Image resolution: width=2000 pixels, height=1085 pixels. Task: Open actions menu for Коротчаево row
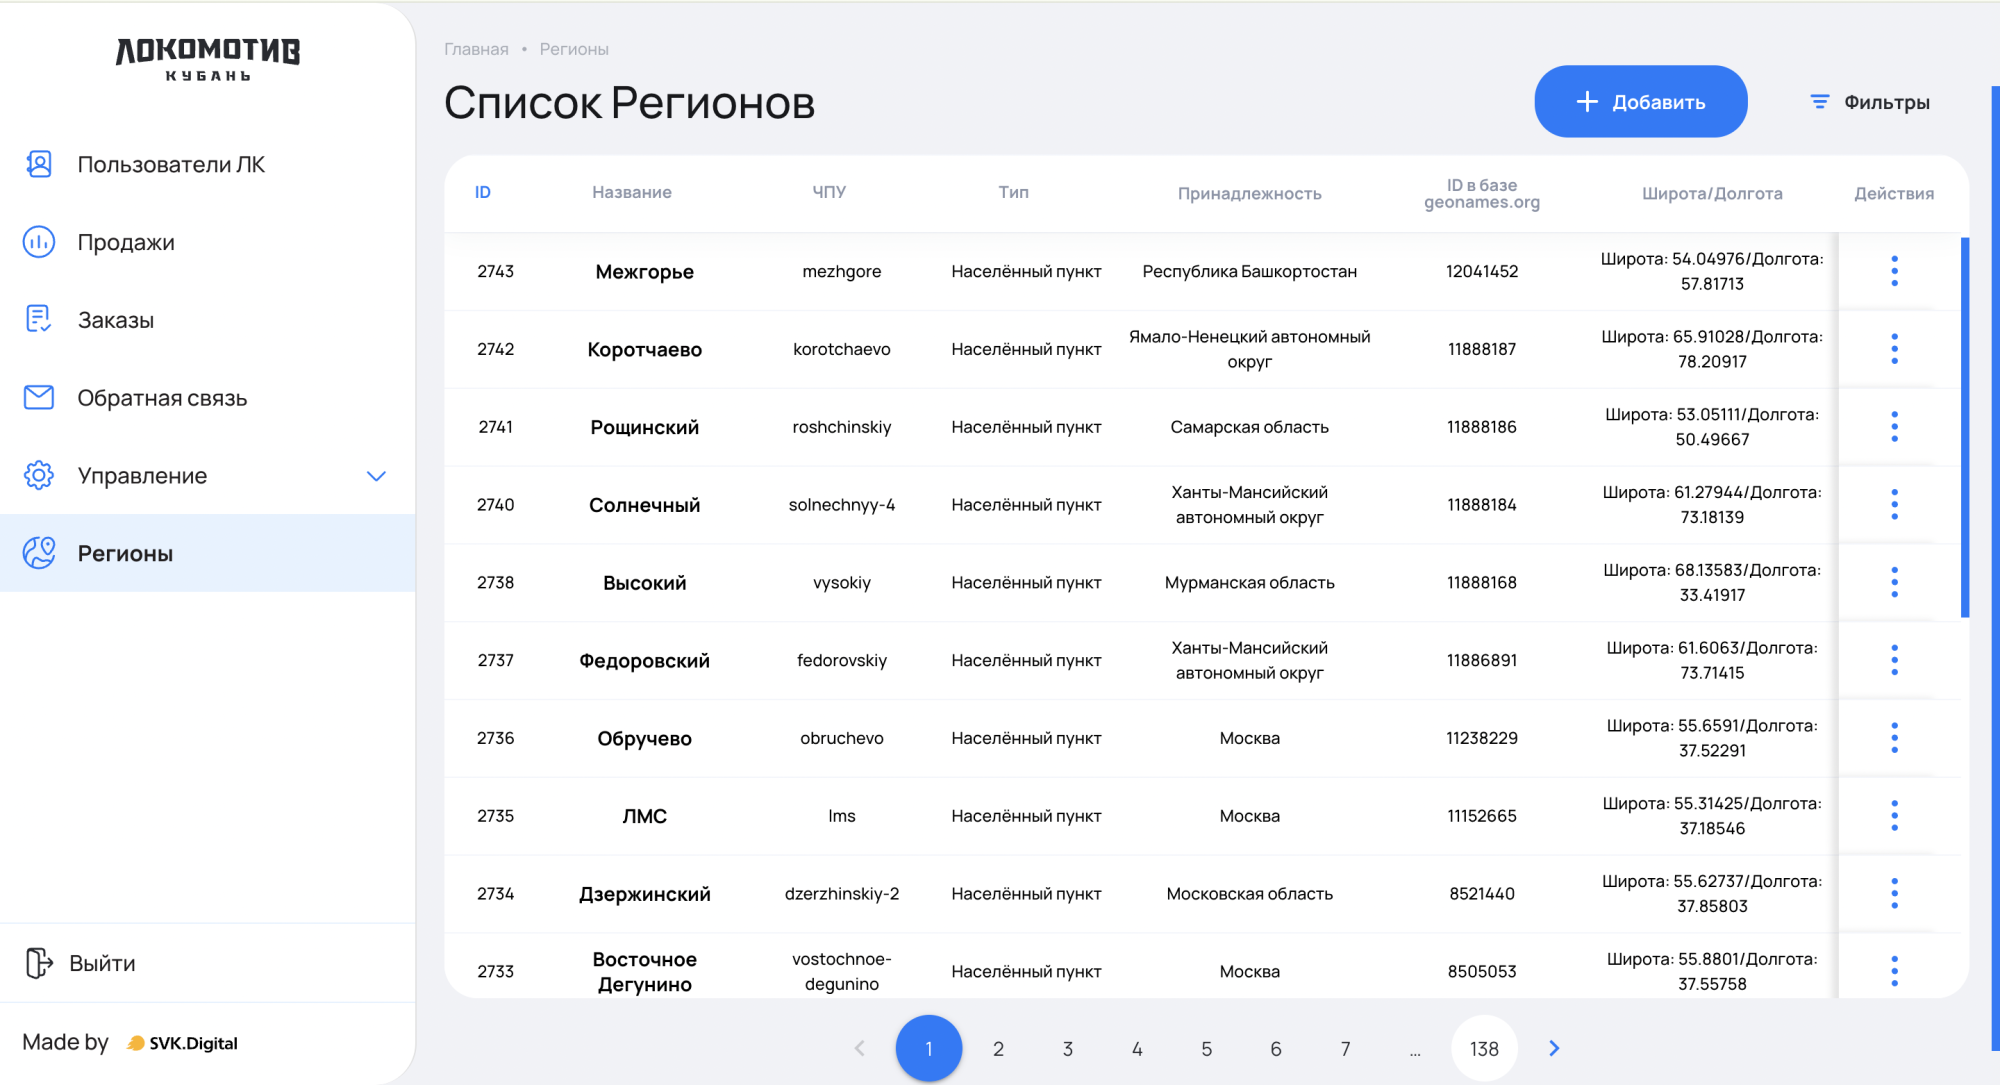click(x=1894, y=349)
